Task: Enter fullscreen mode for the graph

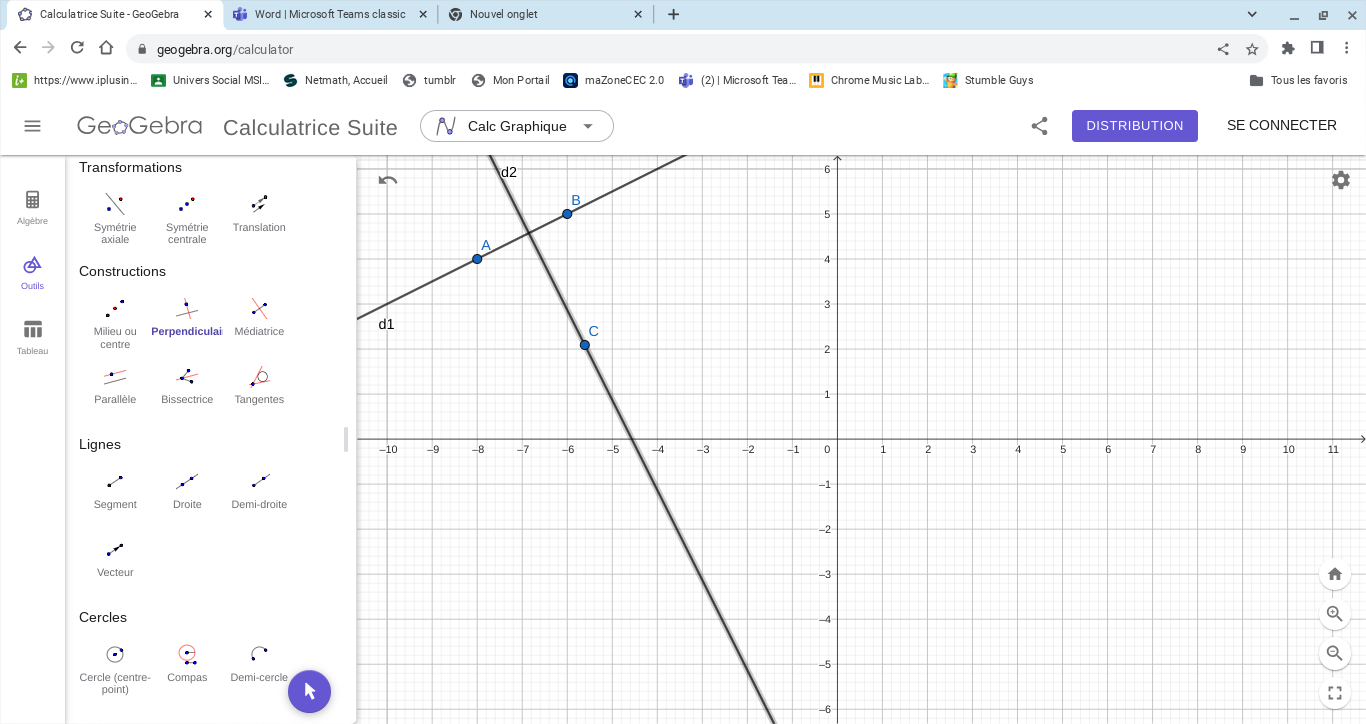Action: click(1334, 692)
